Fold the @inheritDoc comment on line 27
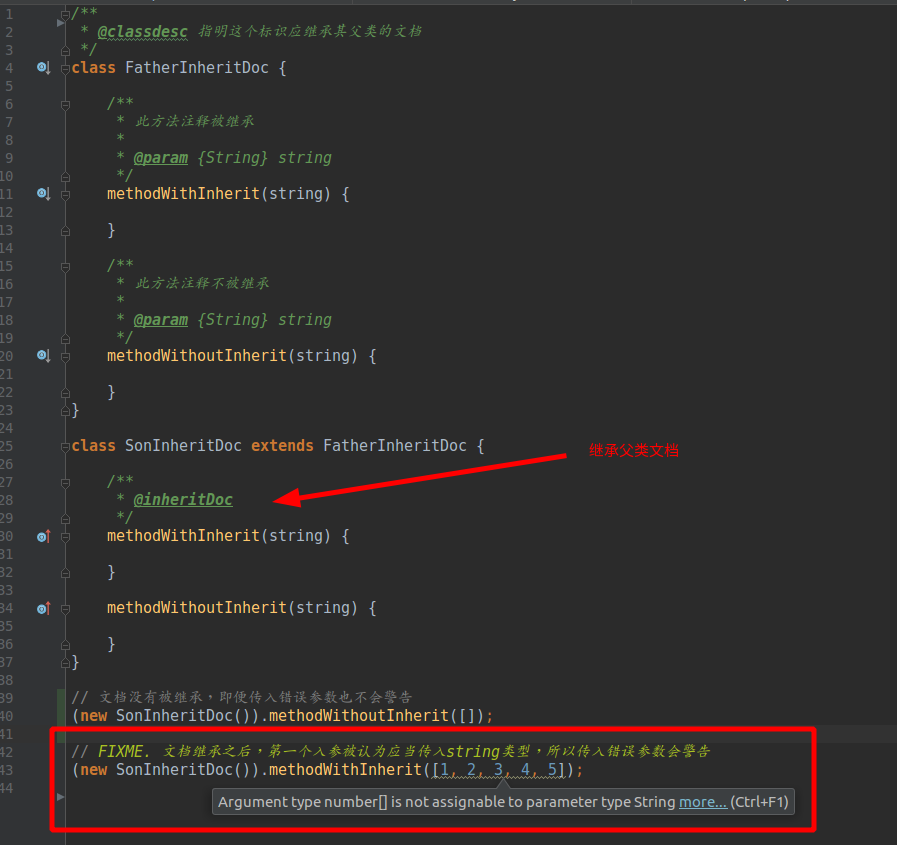The height and width of the screenshot is (845, 897). [x=65, y=483]
